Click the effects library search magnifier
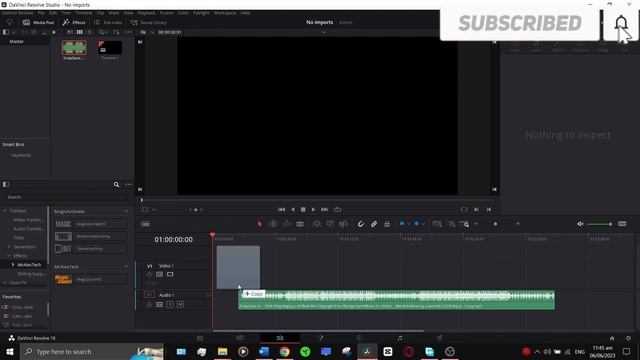This screenshot has width=640, height=360. 116,184
